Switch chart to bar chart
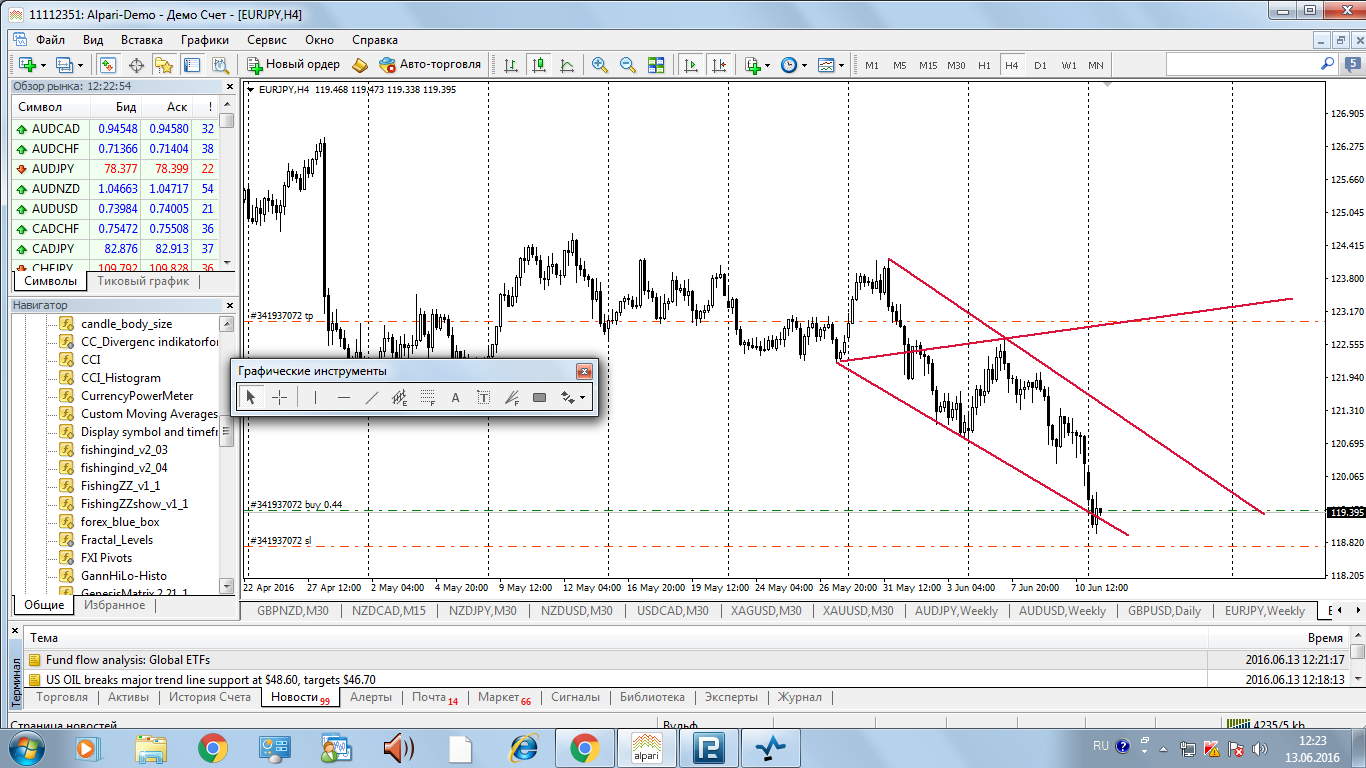This screenshot has width=1366, height=768. [511, 65]
